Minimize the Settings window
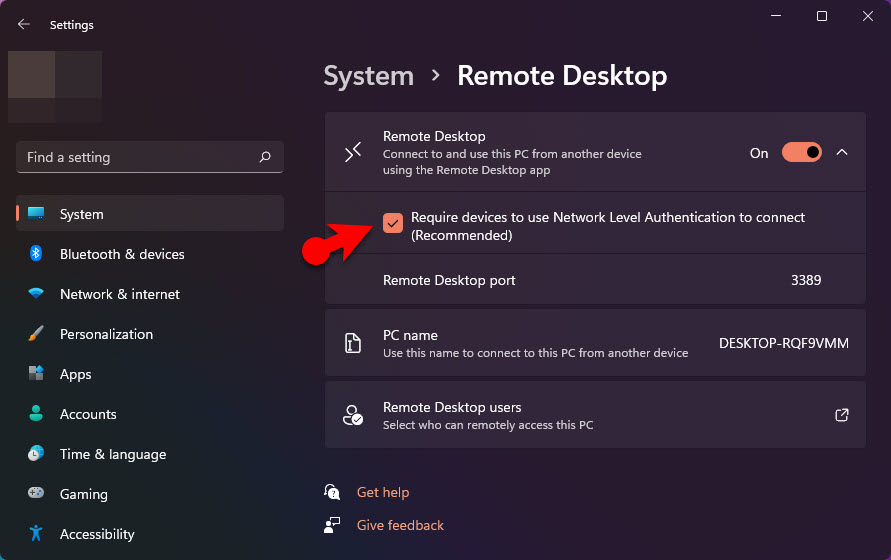Image resolution: width=891 pixels, height=560 pixels. (x=776, y=16)
